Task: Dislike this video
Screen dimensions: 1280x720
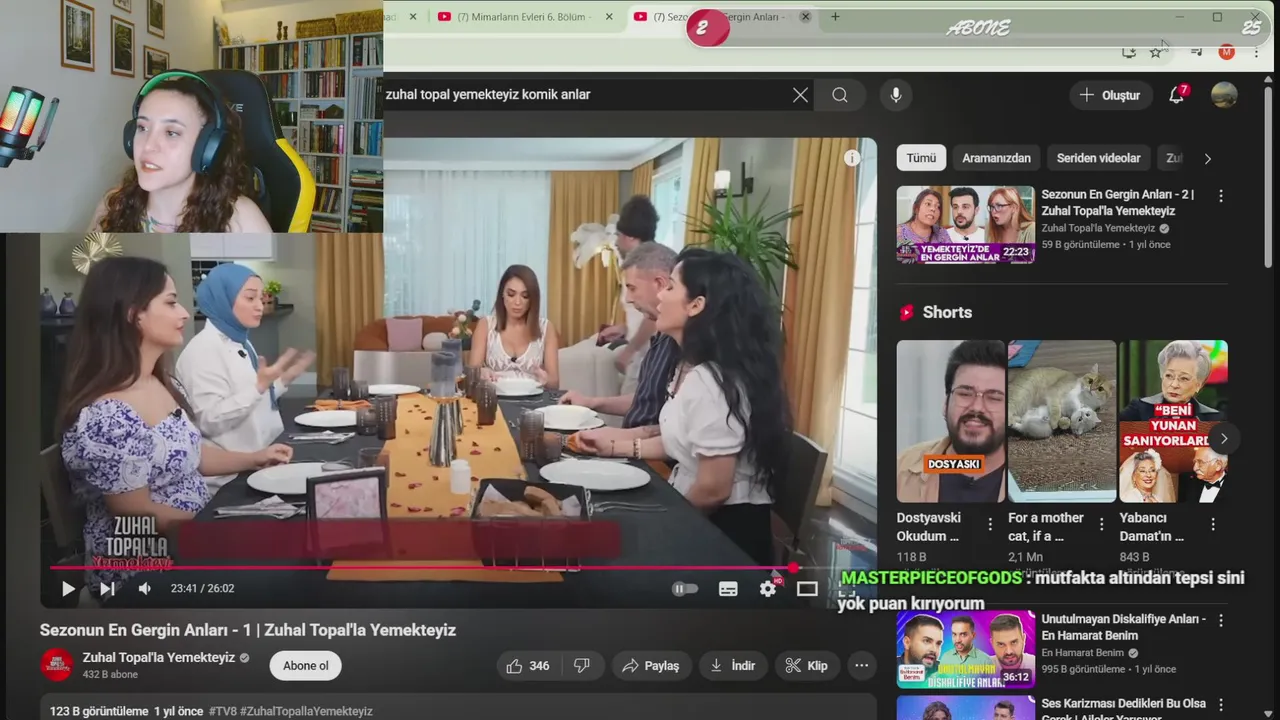Action: (x=581, y=666)
